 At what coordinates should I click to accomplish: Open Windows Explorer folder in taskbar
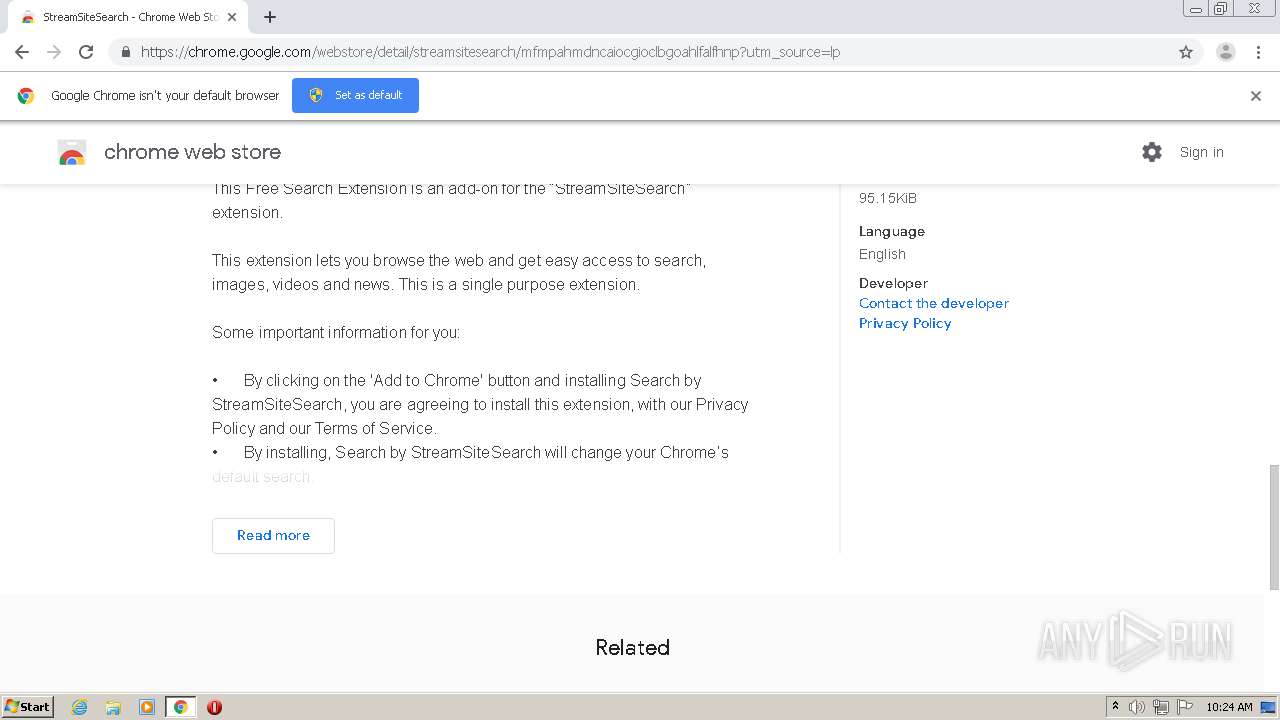113,707
